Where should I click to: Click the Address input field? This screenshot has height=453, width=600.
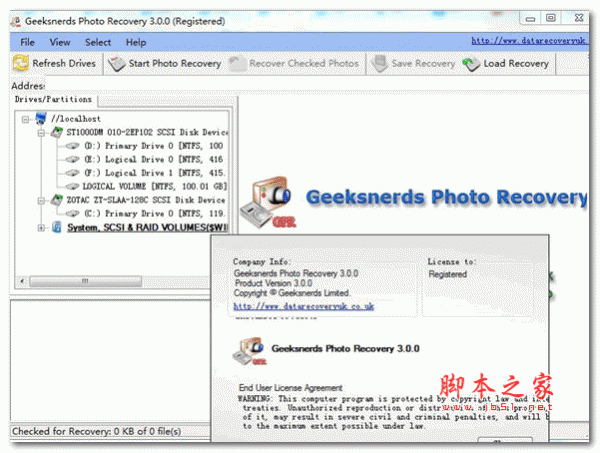317,85
